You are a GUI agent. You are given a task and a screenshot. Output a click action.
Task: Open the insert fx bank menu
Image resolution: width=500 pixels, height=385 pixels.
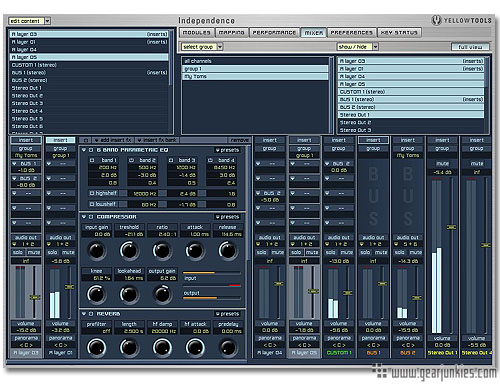tap(157, 140)
